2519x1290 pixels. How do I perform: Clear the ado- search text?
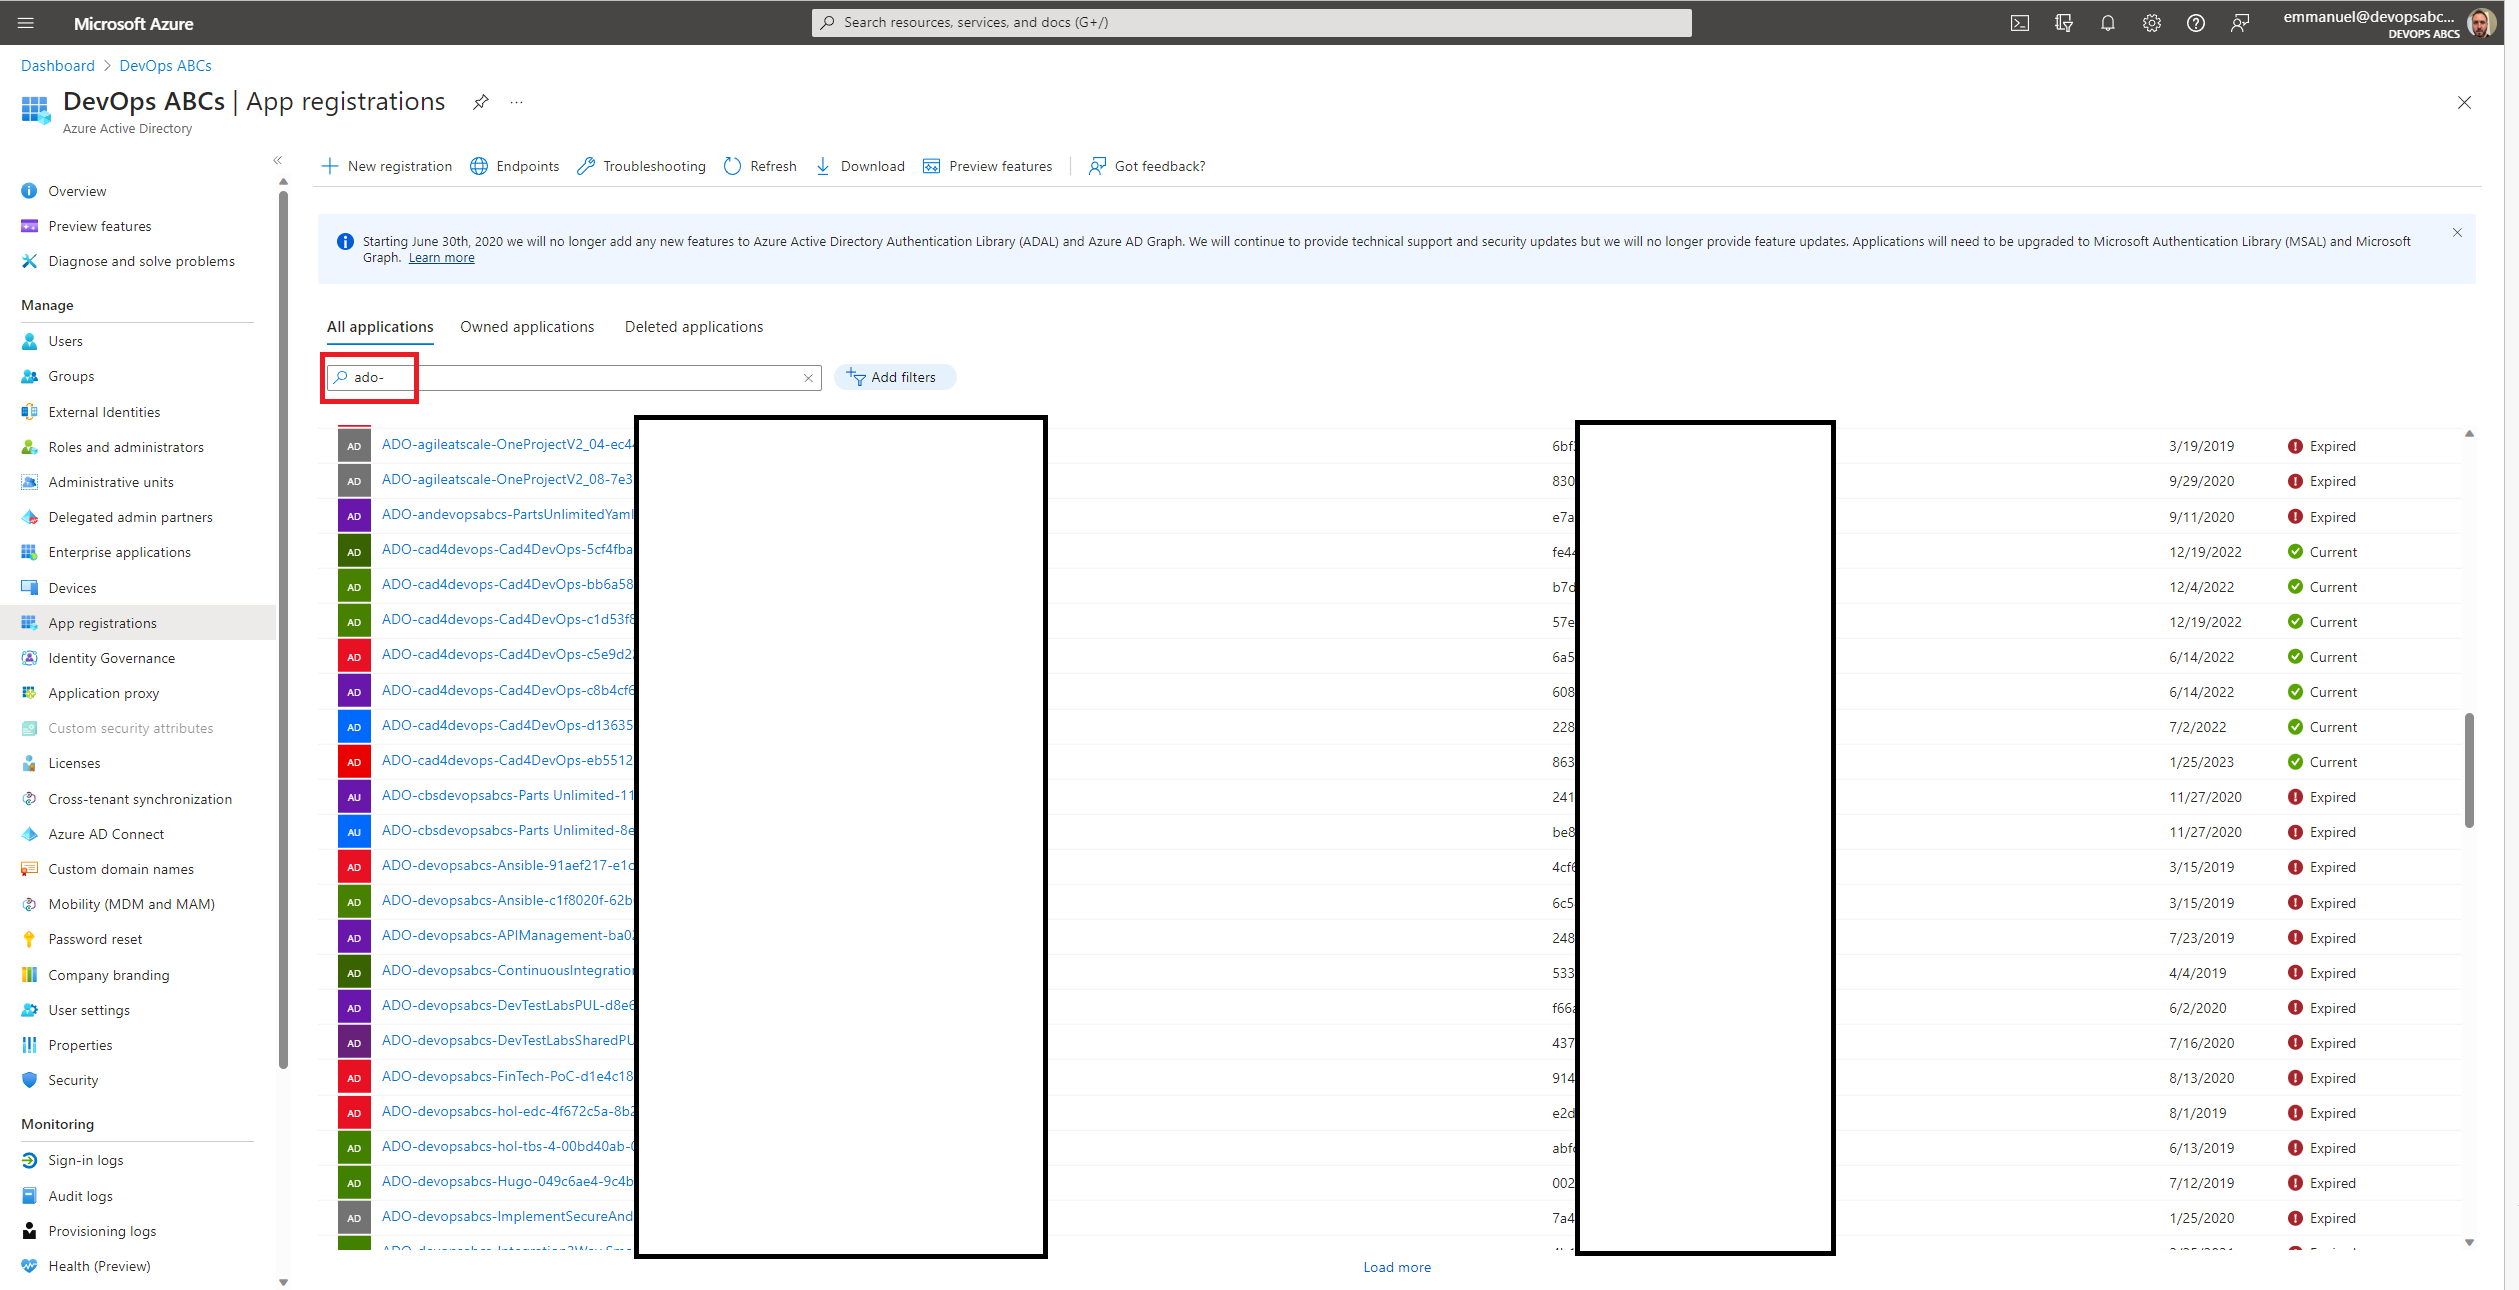808,378
